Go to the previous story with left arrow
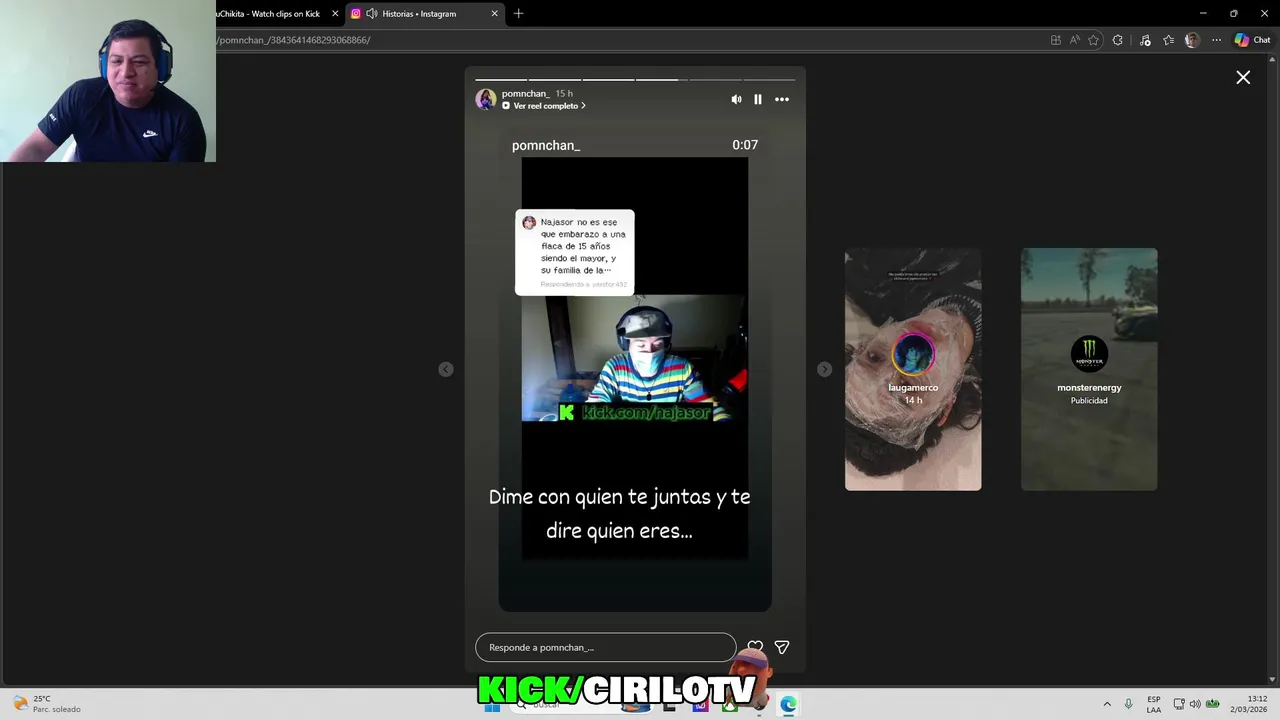 click(x=446, y=369)
